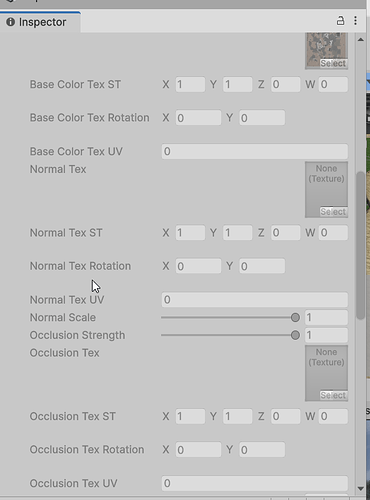
Task: Click the Normal Tex Rotation label
Action: point(80,266)
